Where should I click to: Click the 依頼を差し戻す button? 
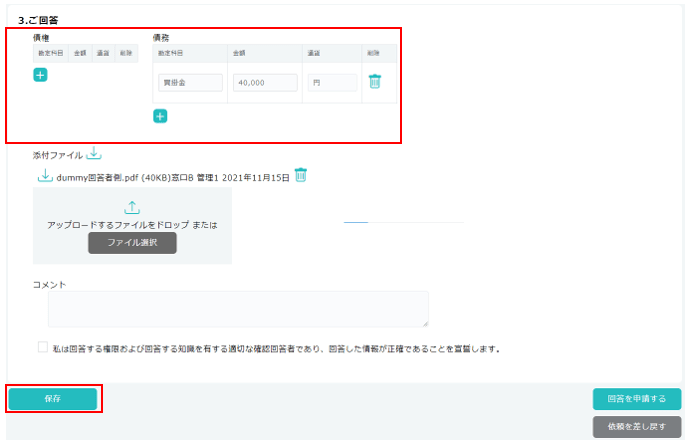coord(636,426)
